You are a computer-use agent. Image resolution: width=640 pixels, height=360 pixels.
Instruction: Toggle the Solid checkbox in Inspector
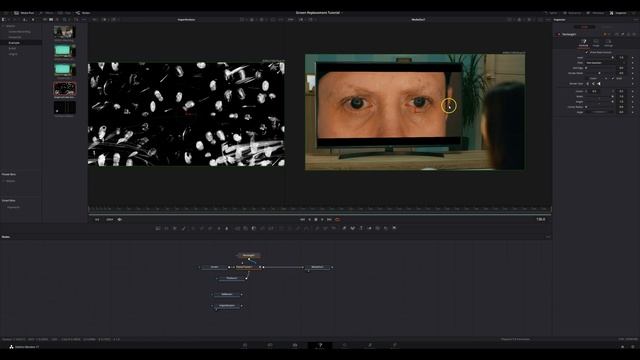613,78
